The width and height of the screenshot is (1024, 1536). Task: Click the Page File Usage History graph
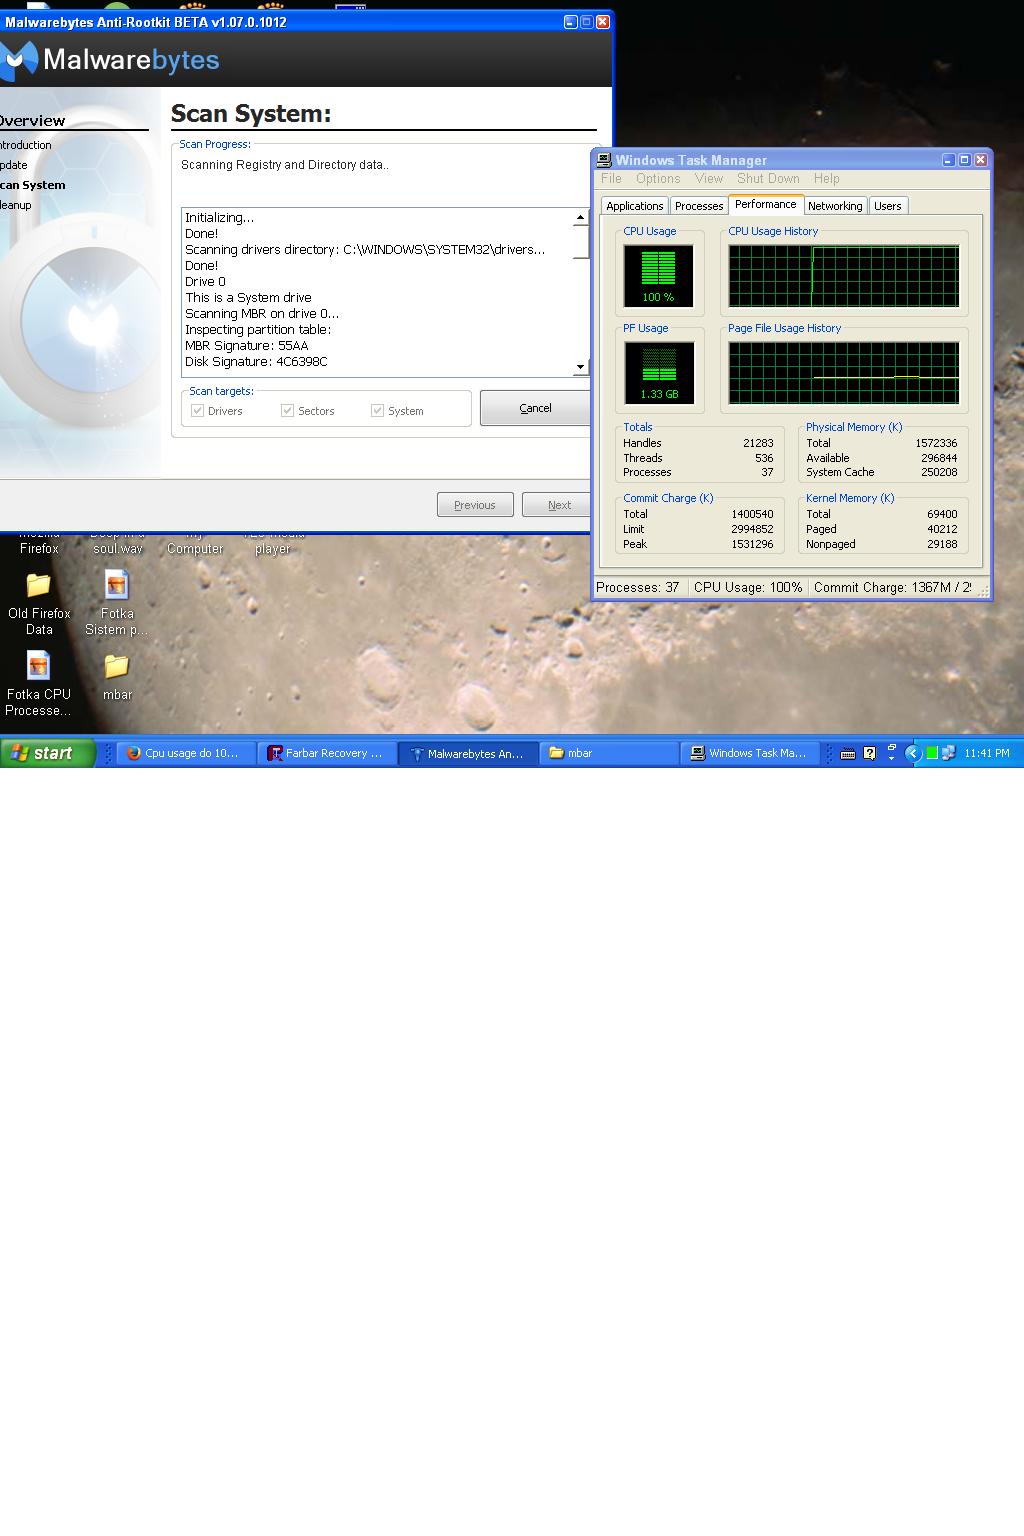844,372
